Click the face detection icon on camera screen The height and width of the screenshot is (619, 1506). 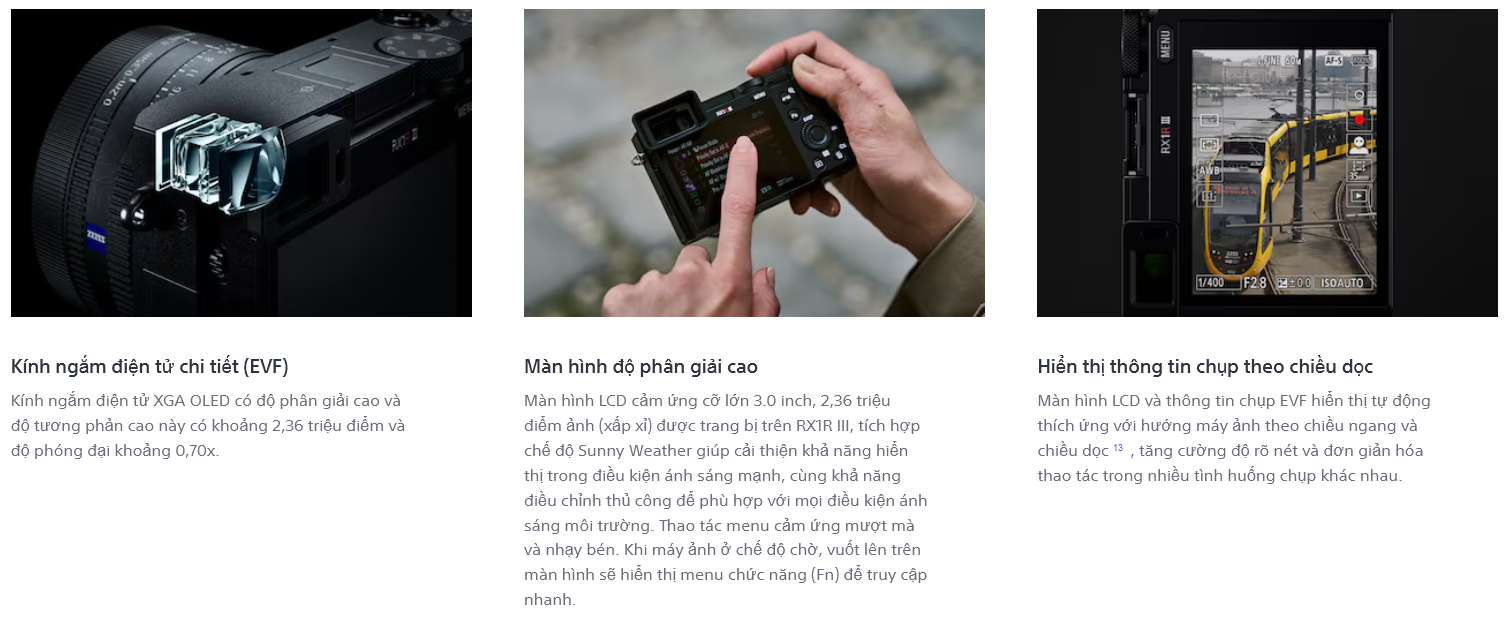[1359, 146]
